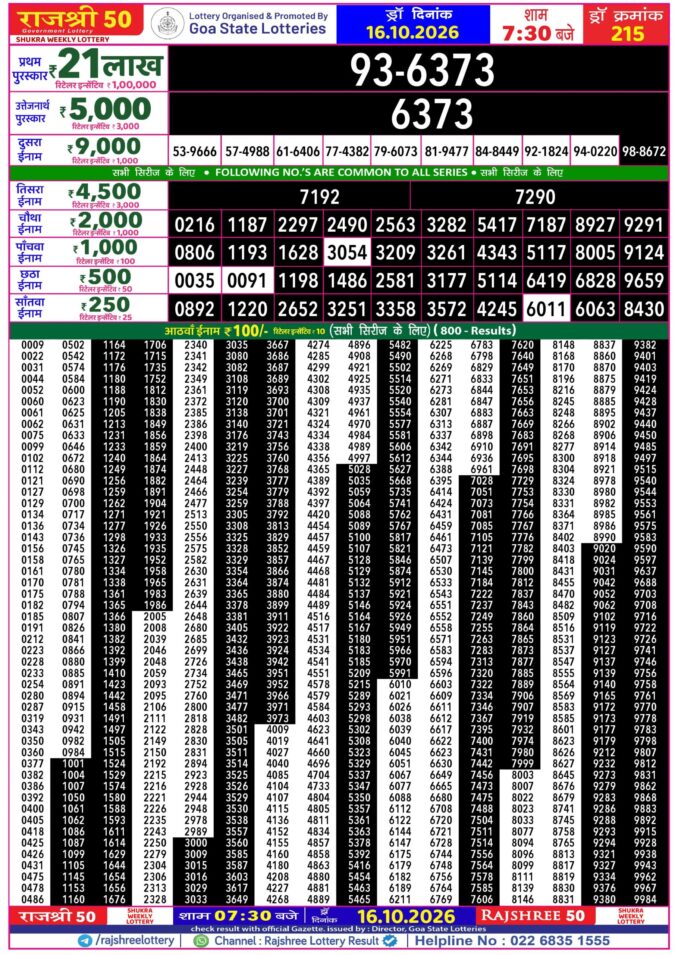Select fourth prize number 0216
Screen dimensions: 675x955
[x=194, y=225]
